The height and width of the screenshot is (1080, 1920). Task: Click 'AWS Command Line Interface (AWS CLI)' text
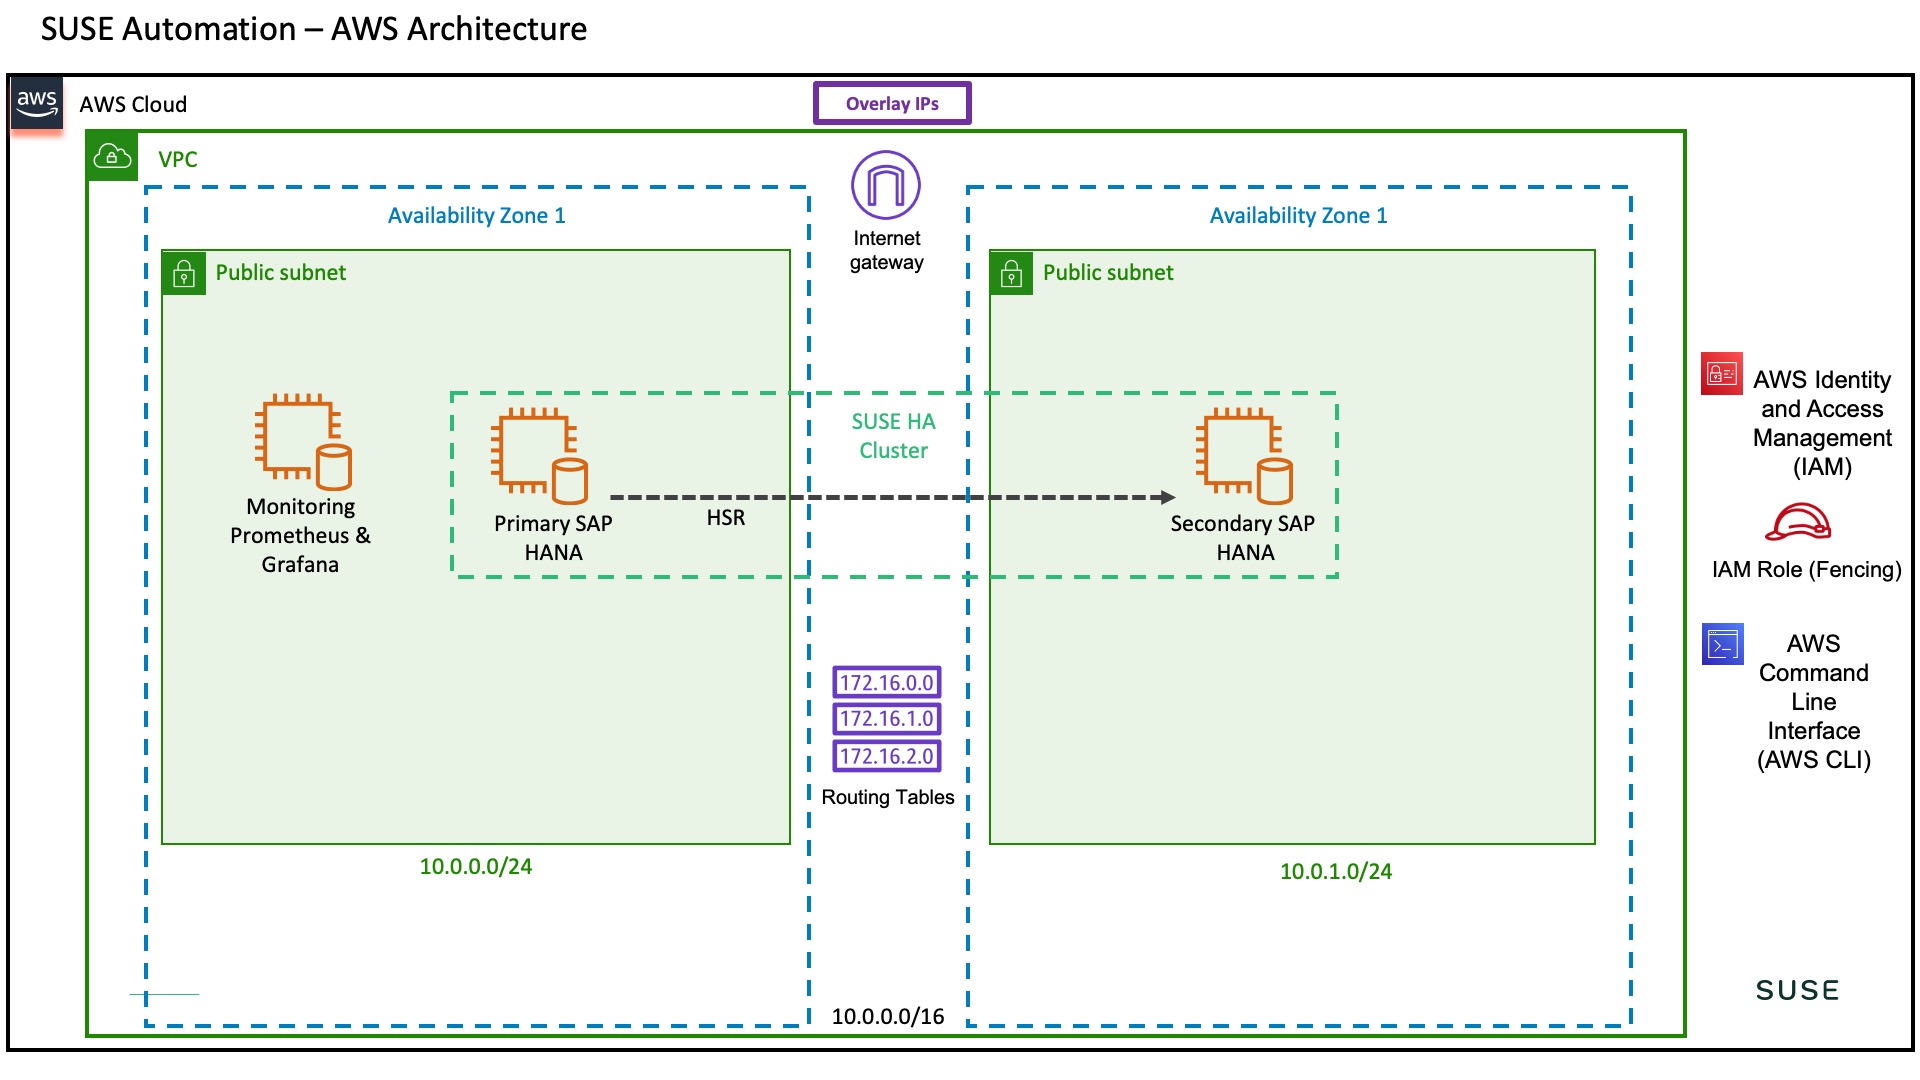click(x=1814, y=701)
